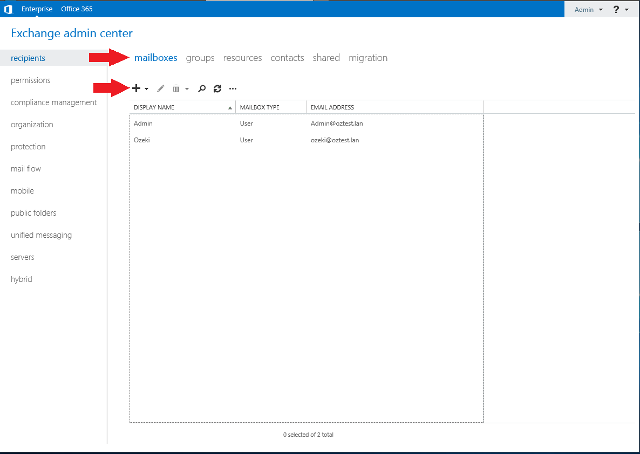
Task: Open the more options ellipsis
Action: (233, 89)
